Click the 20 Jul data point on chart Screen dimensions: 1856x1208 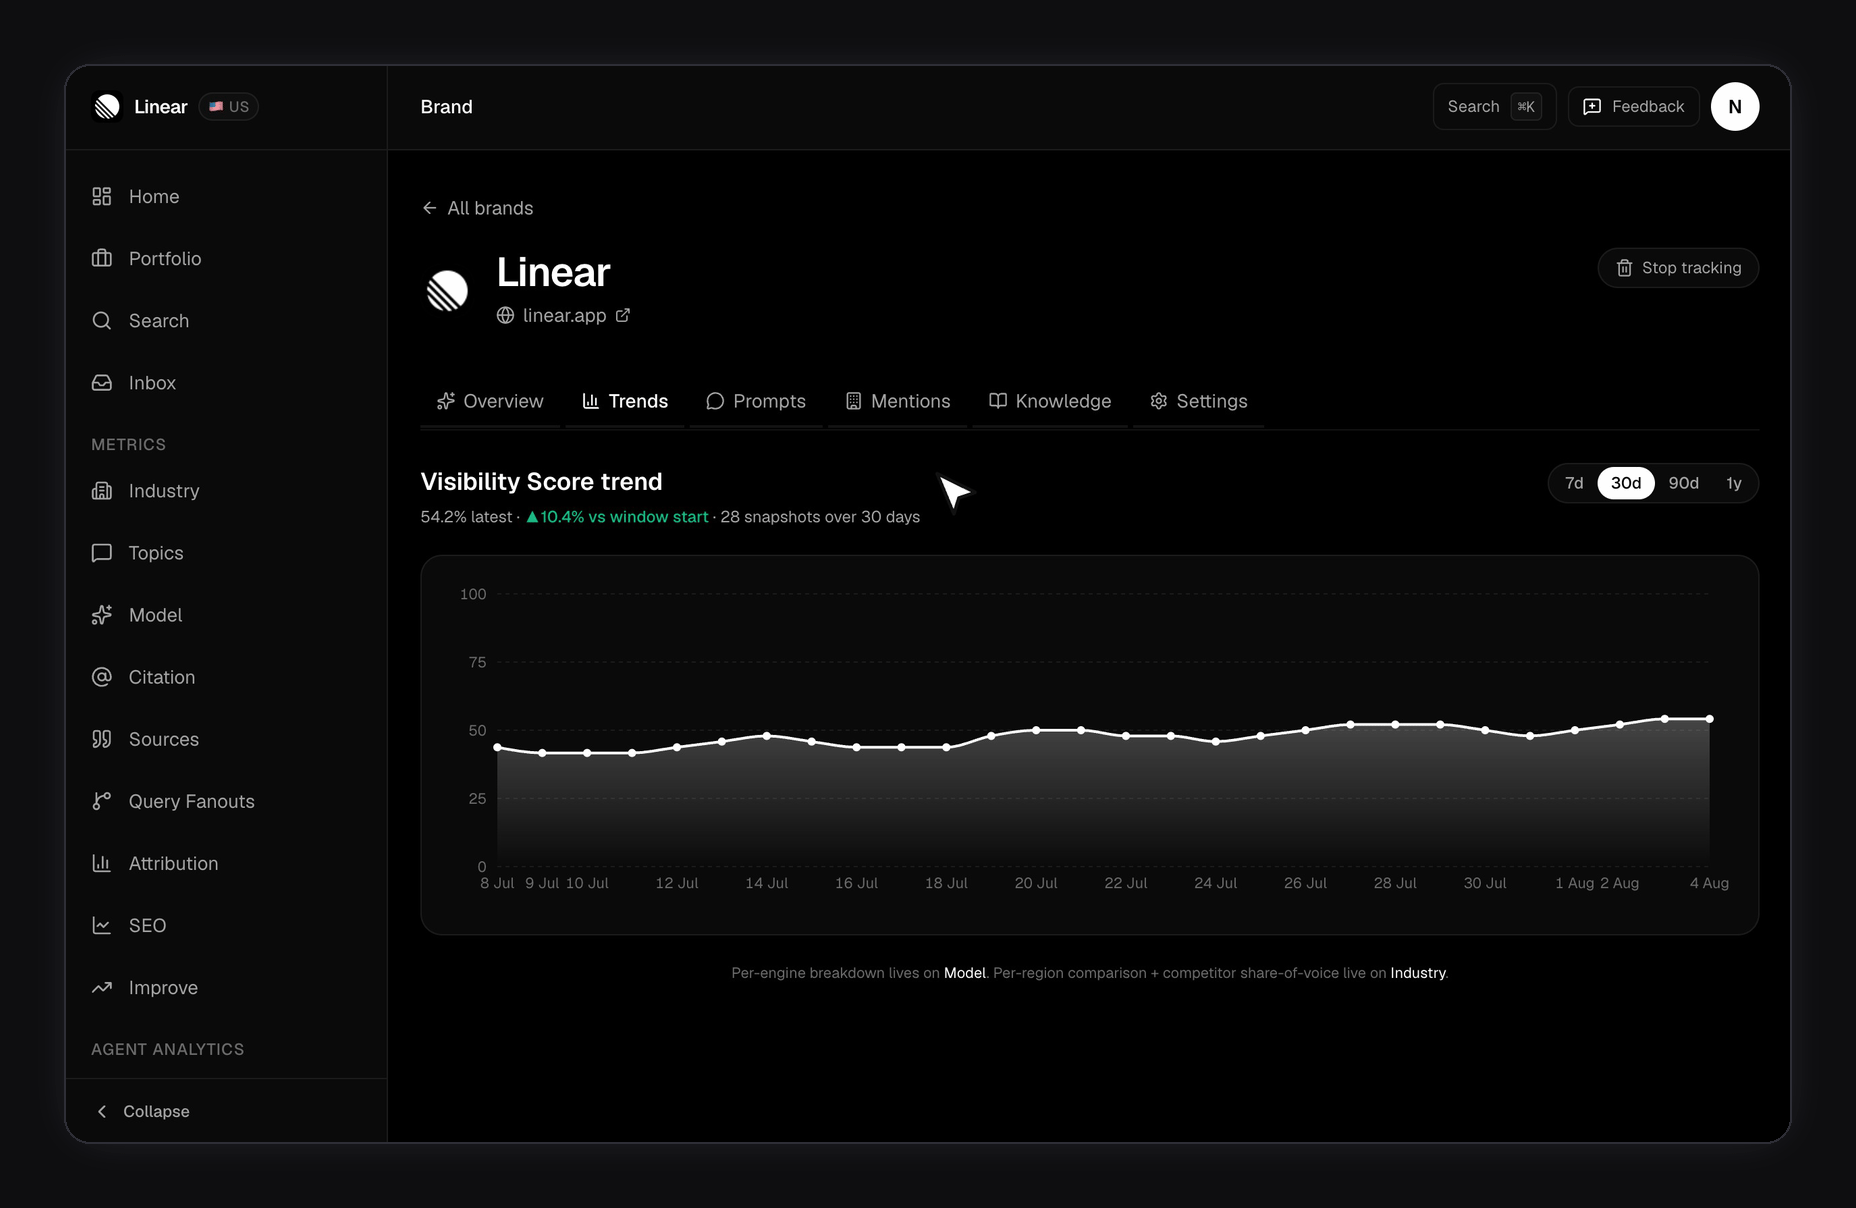click(1036, 731)
